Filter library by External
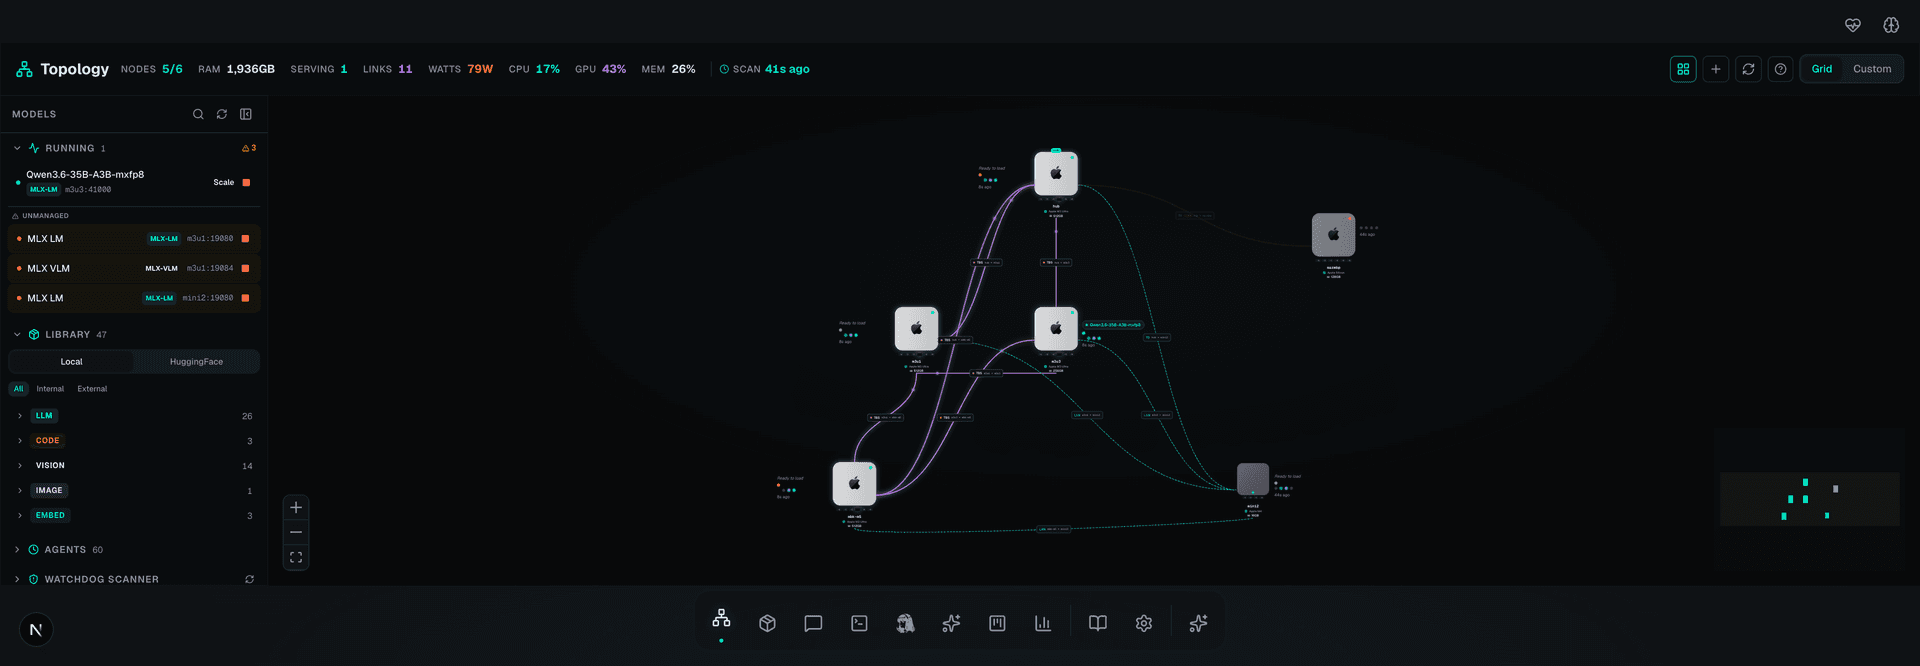Viewport: 1920px width, 666px height. [92, 389]
